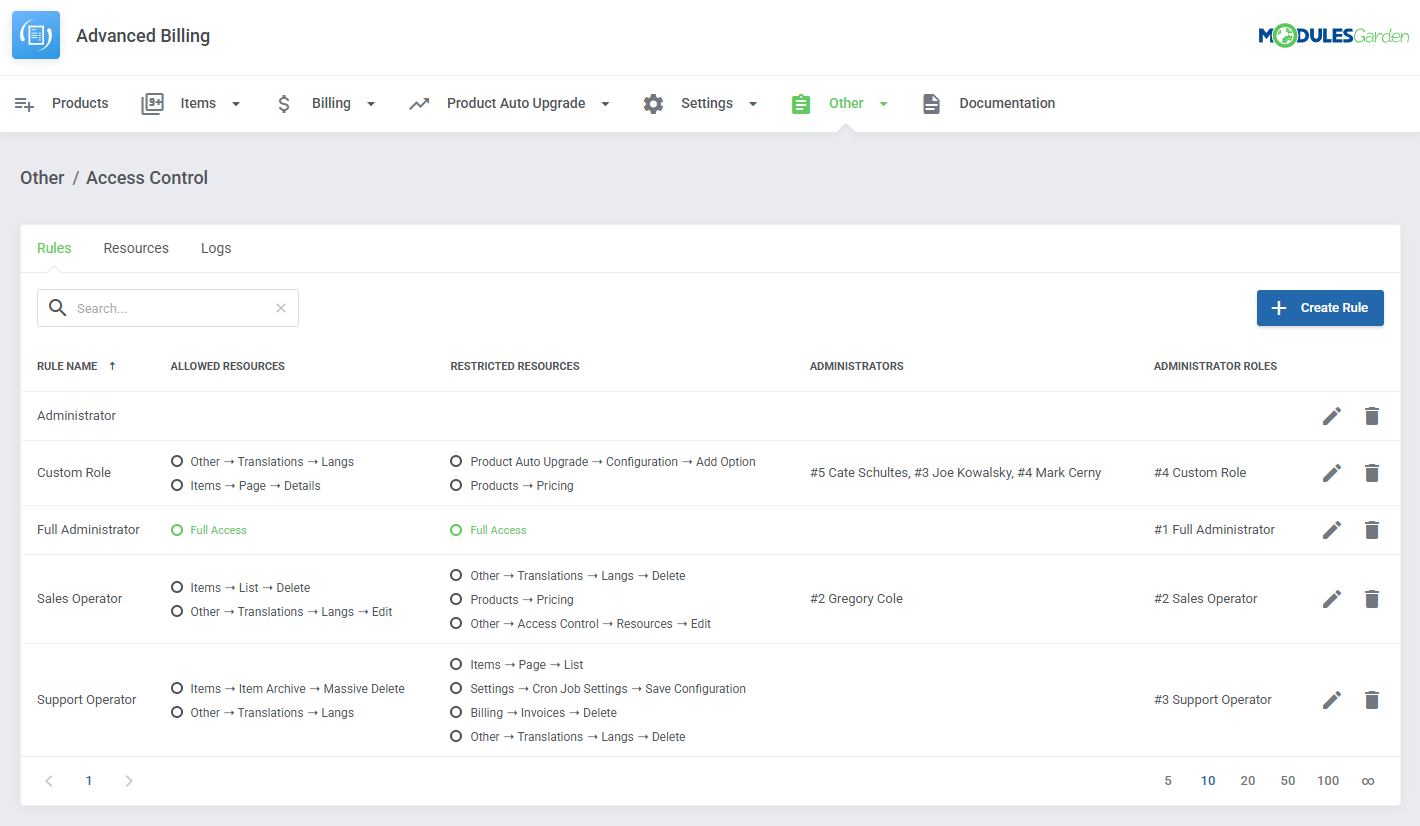Open the Logs tab
Image resolution: width=1420 pixels, height=826 pixels.
click(x=216, y=247)
